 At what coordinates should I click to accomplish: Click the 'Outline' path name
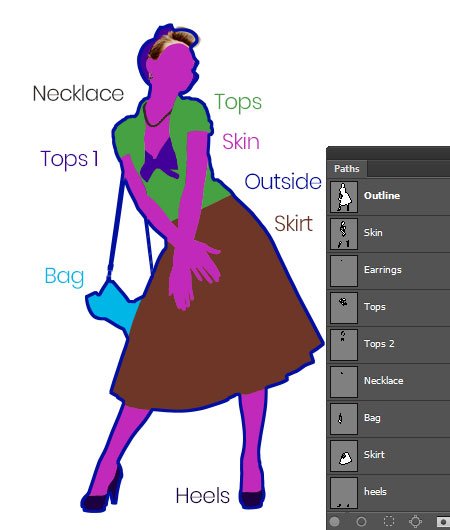click(382, 196)
